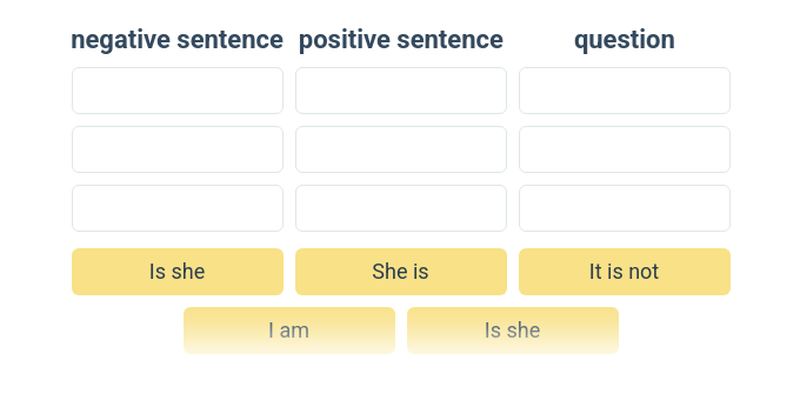Click the first empty slot under negative sentence
The width and height of the screenshot is (800, 400).
177,91
